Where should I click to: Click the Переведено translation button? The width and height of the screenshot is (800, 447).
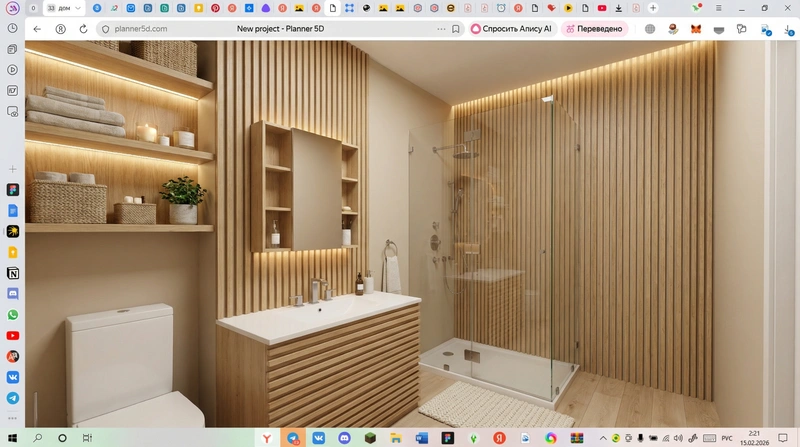pos(595,29)
